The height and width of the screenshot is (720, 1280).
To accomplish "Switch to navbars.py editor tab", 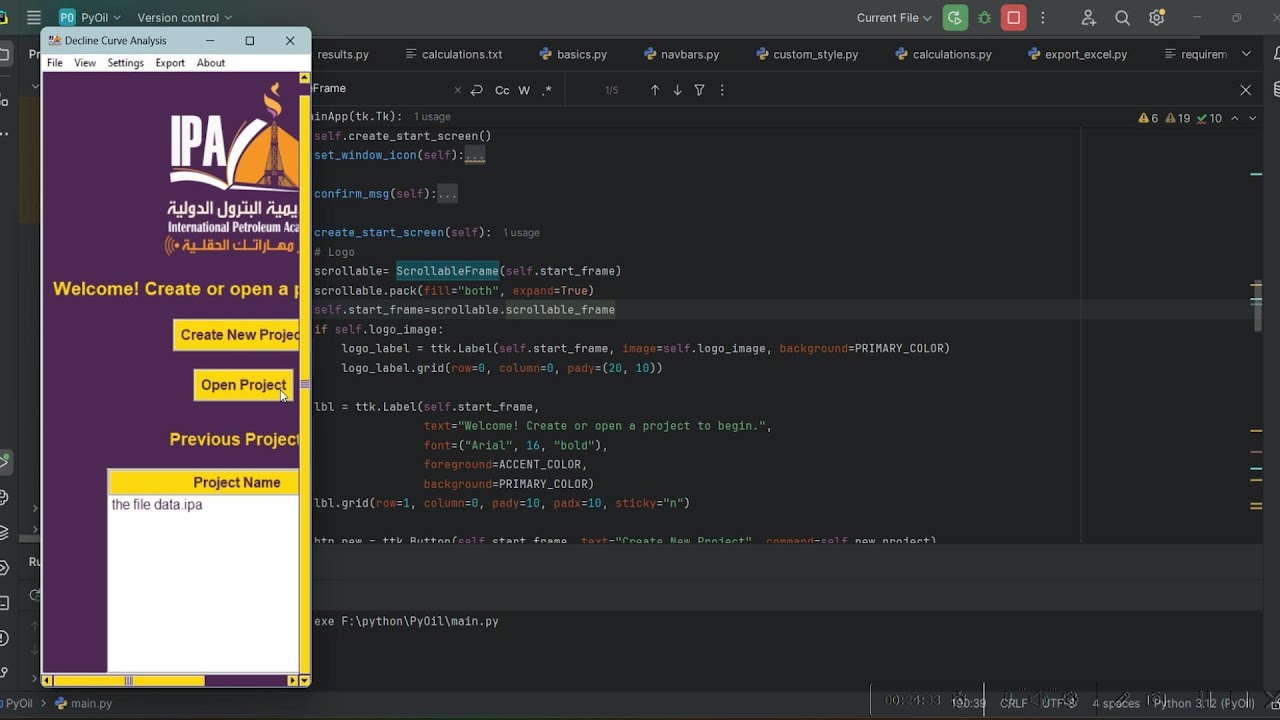I will [681, 54].
